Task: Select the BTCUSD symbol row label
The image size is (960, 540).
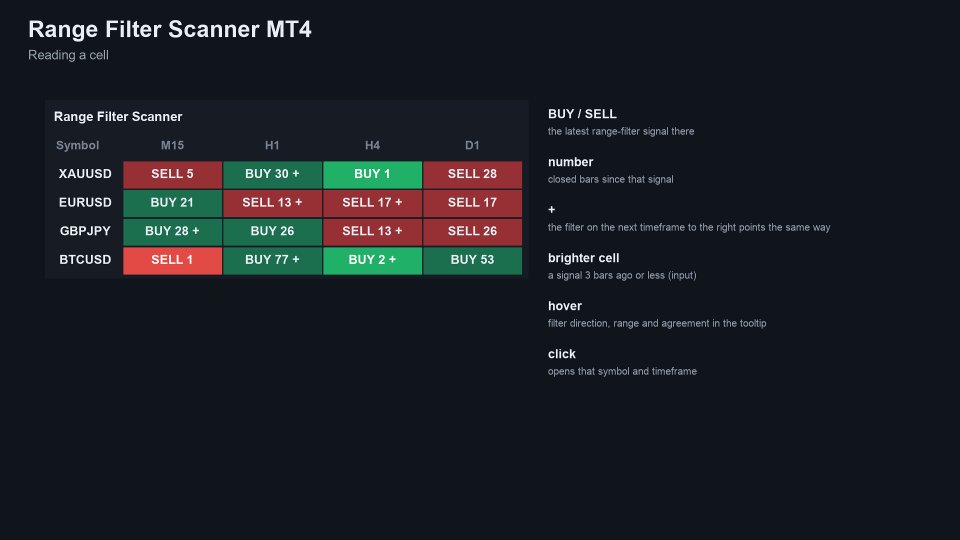Action: (85, 260)
